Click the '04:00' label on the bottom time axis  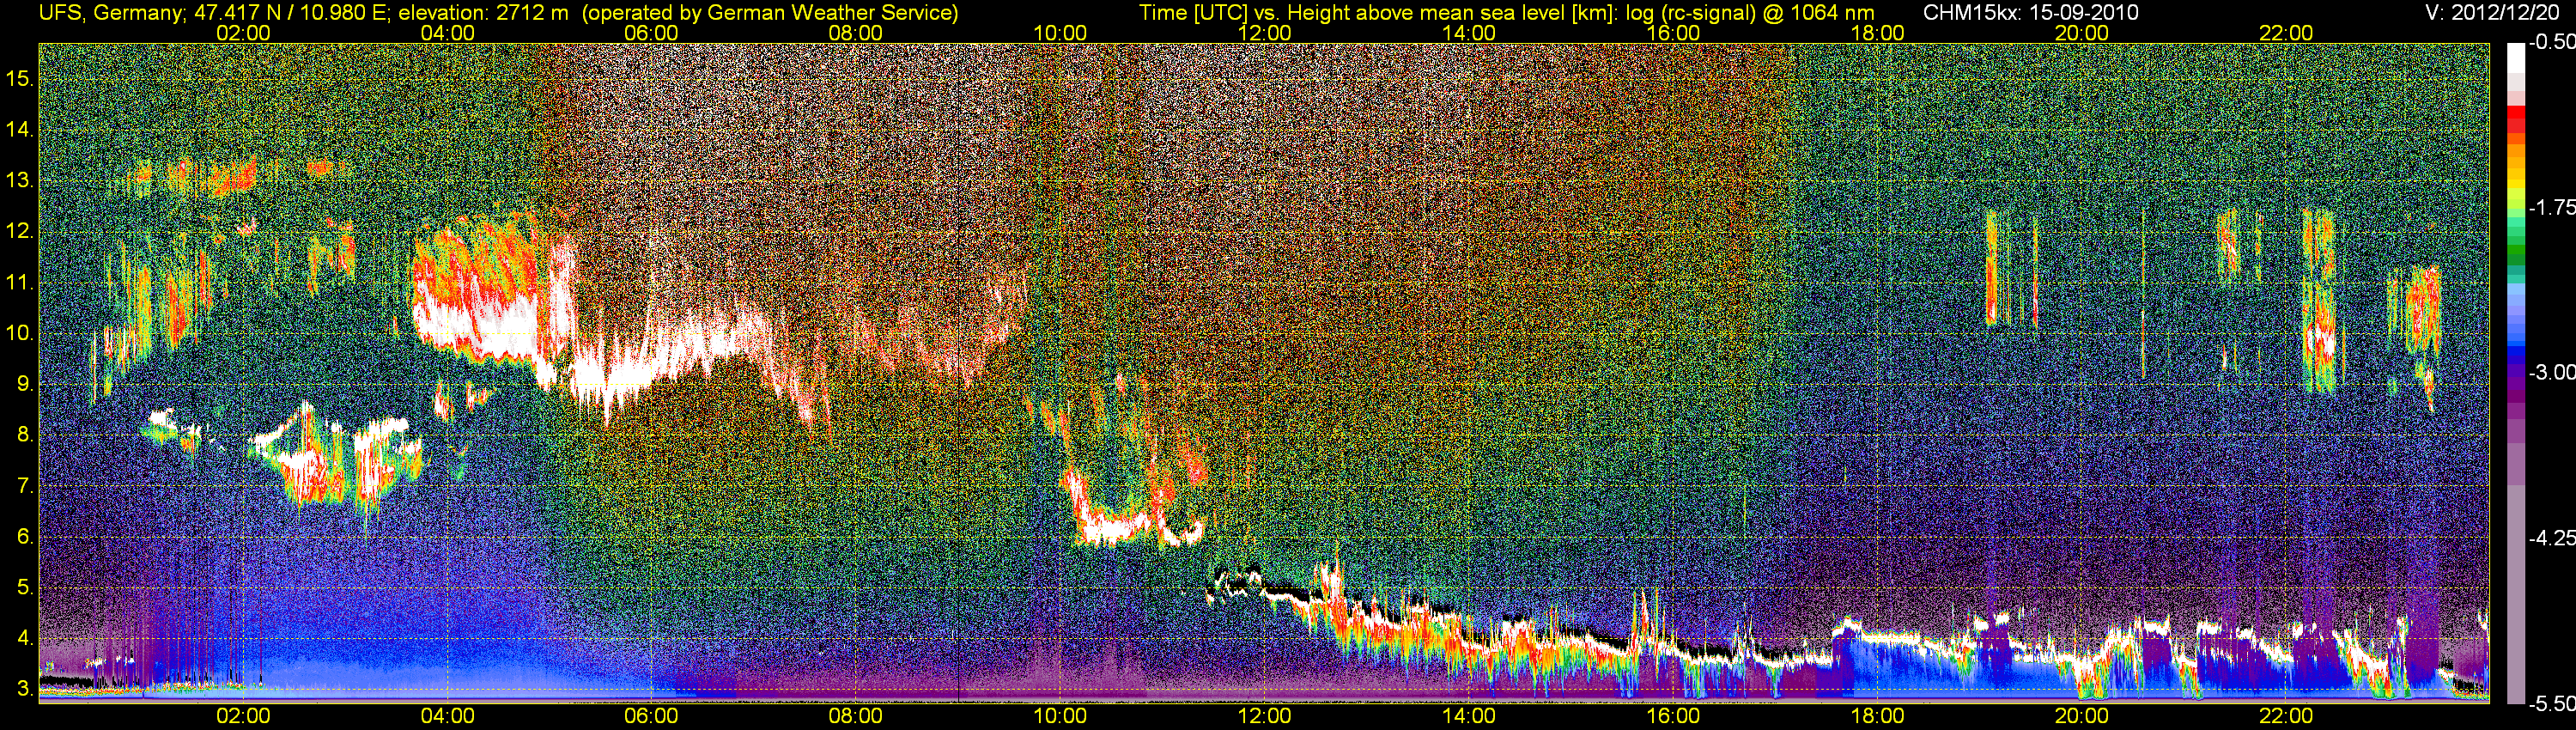(x=447, y=717)
